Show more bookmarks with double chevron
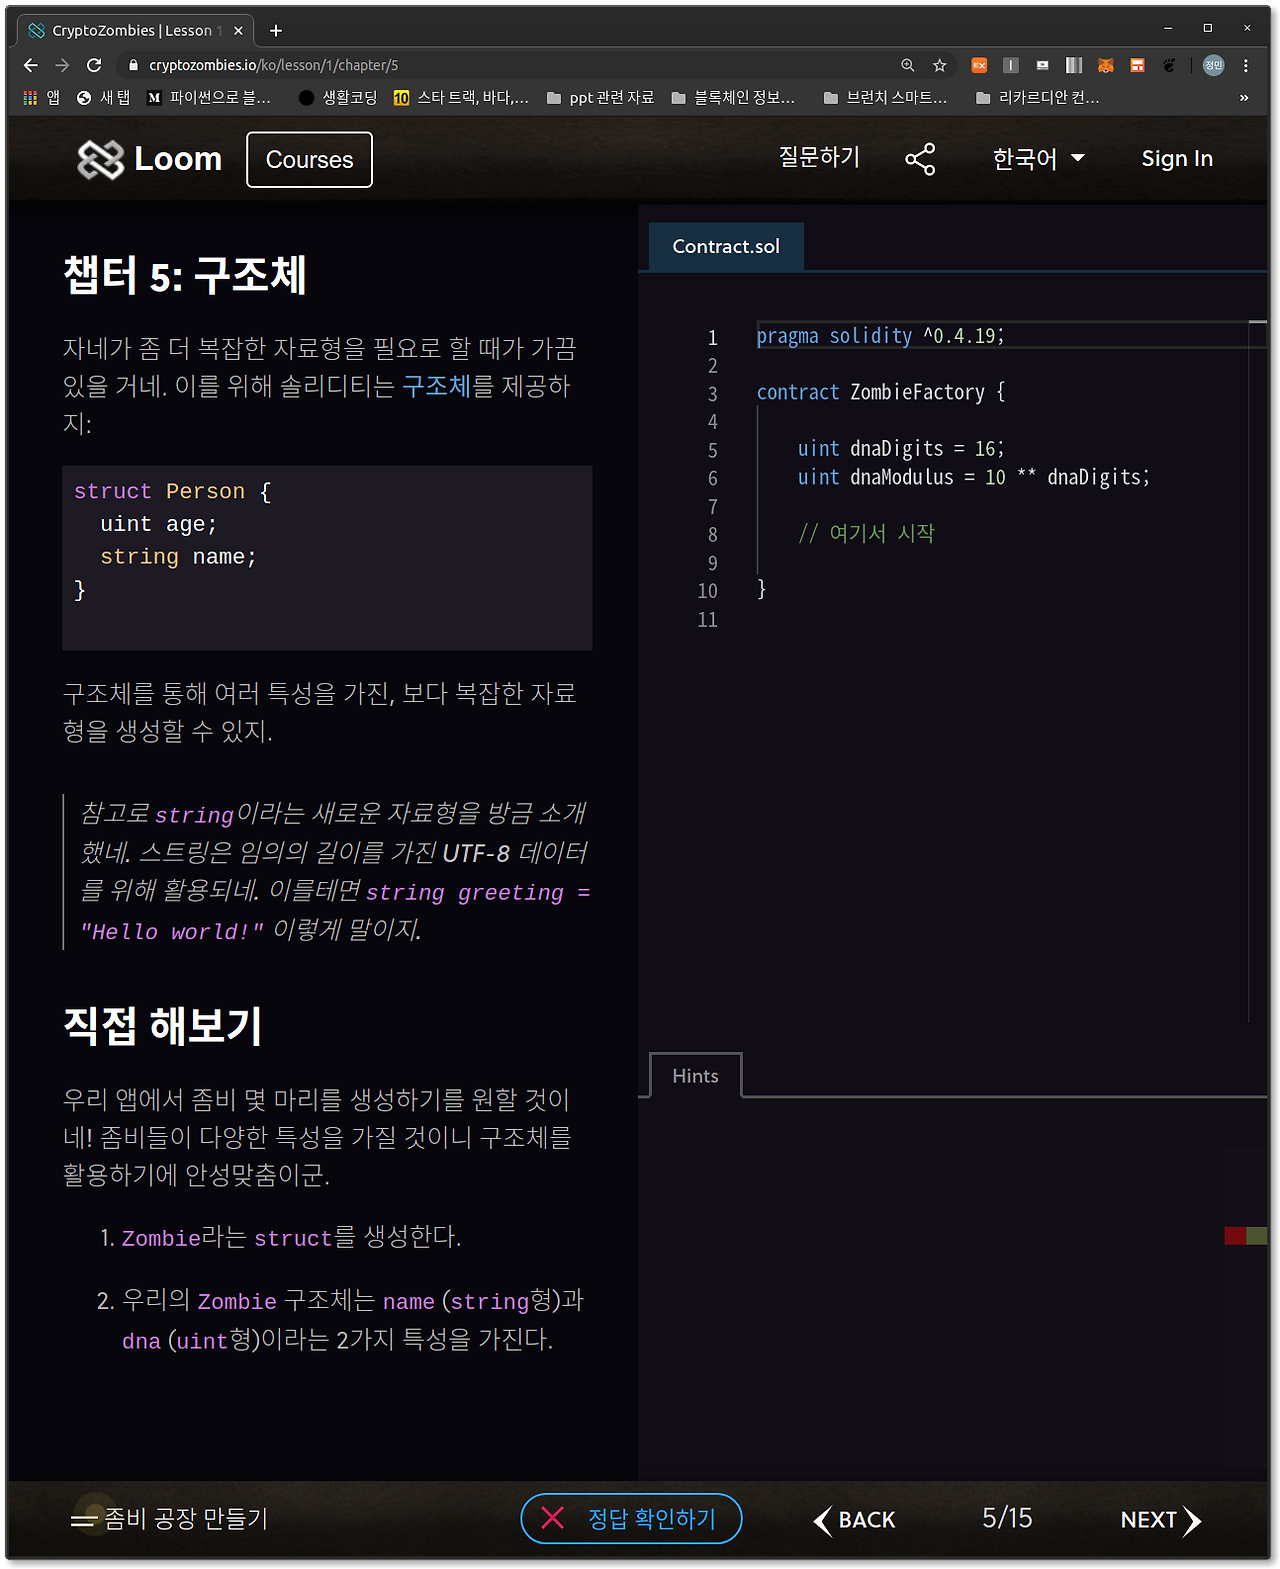Viewport: 1280px width, 1569px height. click(x=1244, y=98)
